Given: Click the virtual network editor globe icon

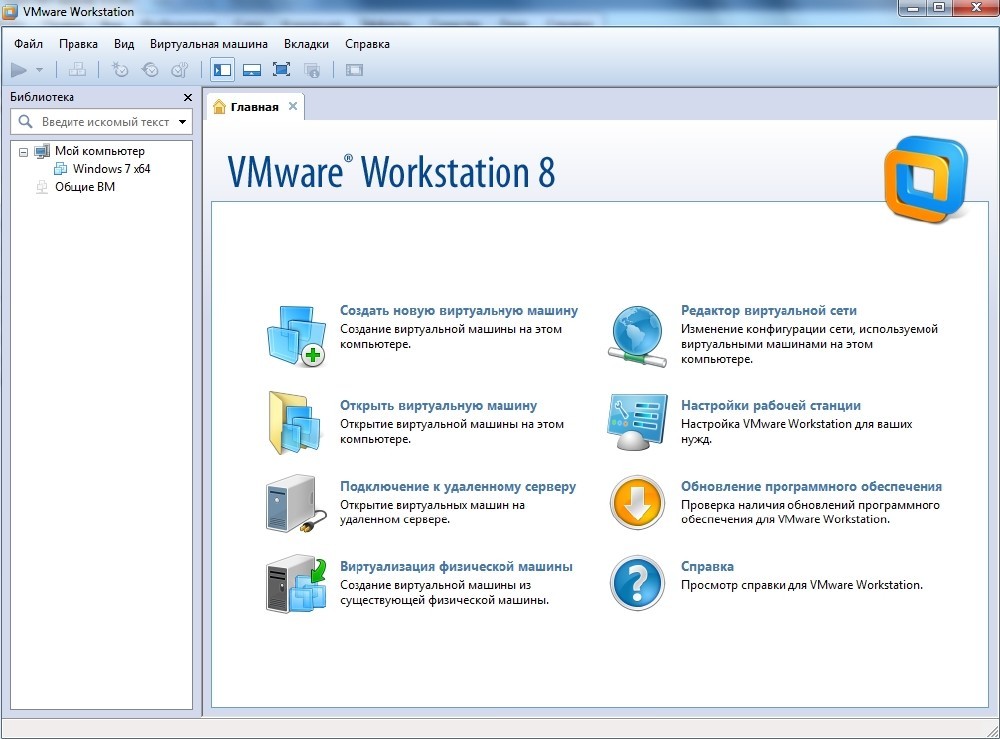Looking at the screenshot, I should pyautogui.click(x=636, y=336).
